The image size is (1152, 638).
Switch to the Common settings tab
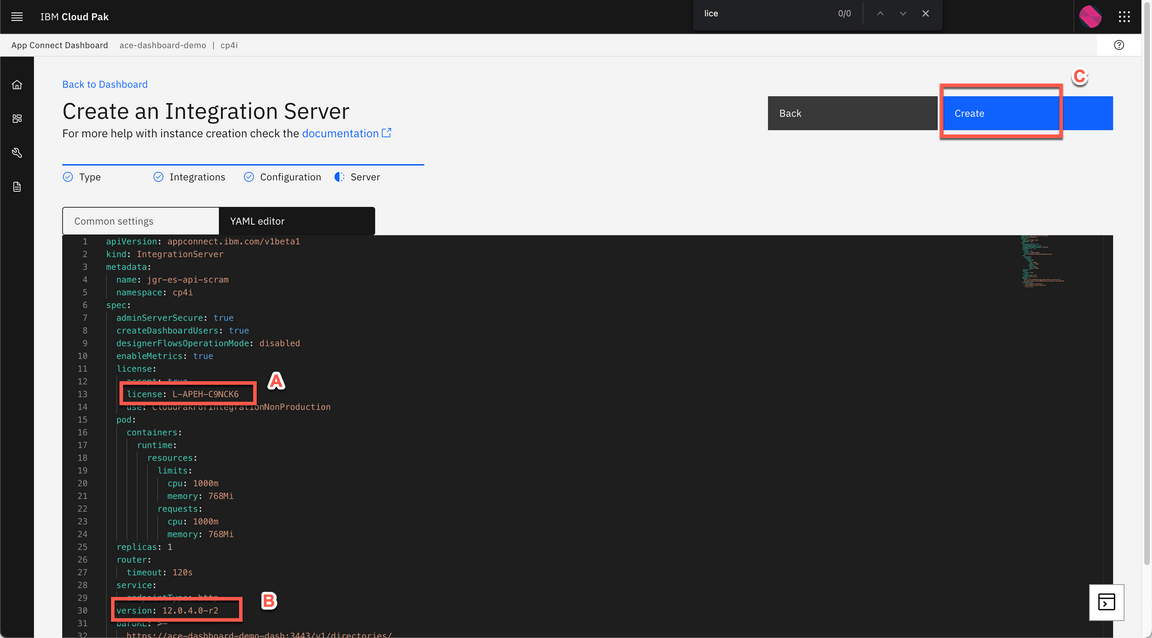pyautogui.click(x=140, y=221)
